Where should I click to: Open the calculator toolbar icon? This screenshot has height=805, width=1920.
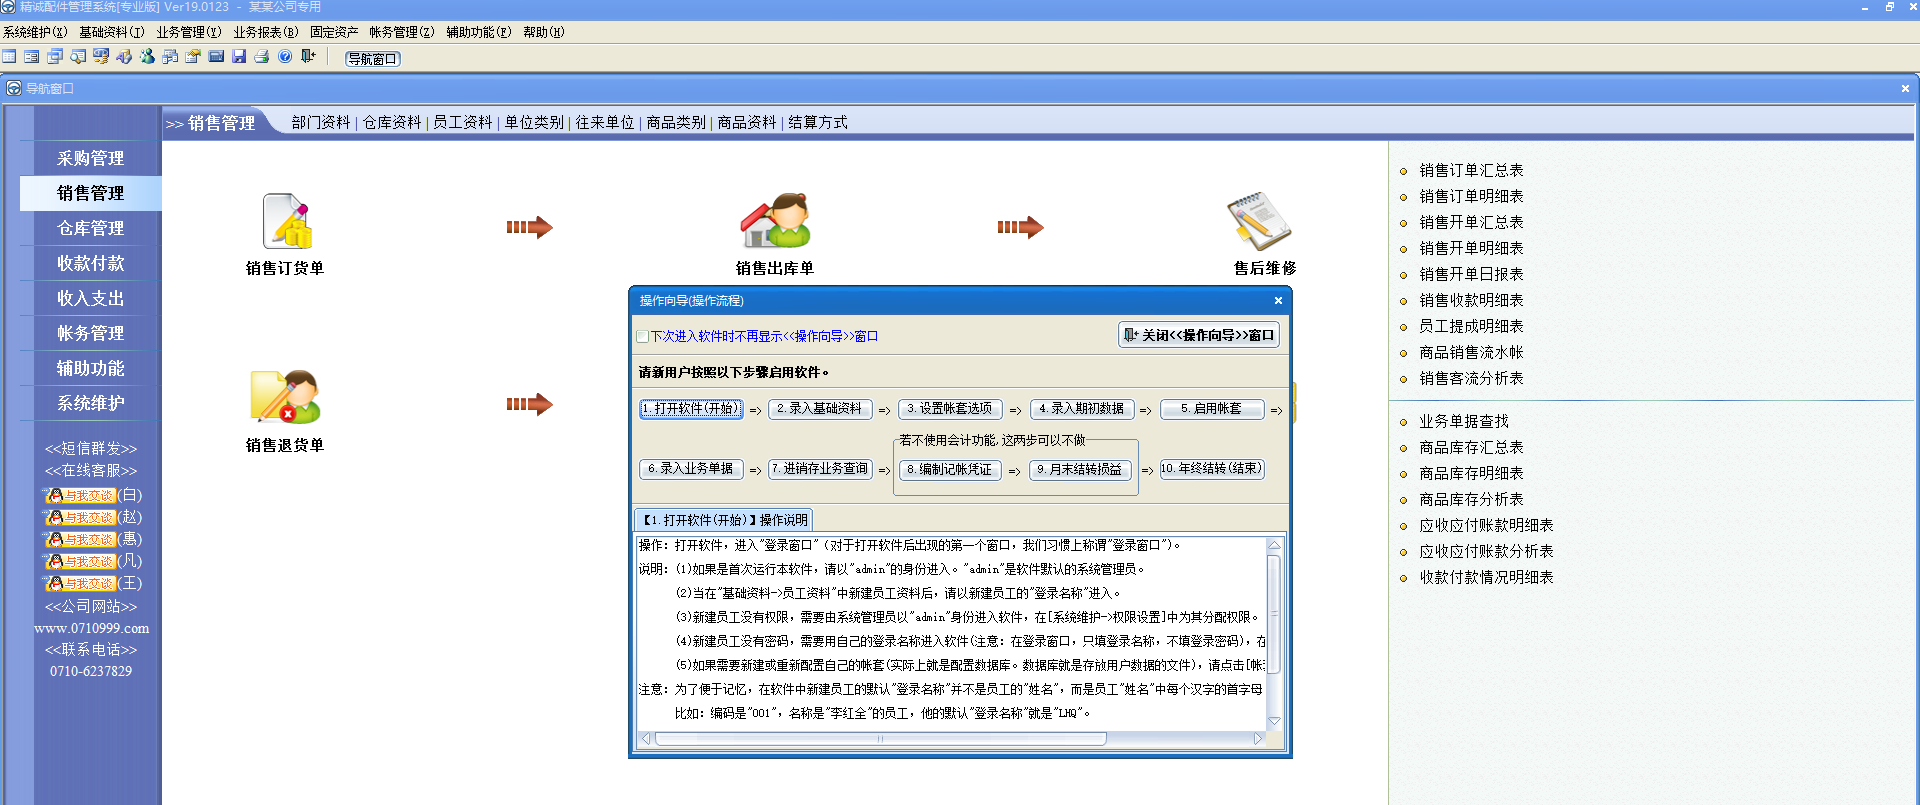[216, 56]
